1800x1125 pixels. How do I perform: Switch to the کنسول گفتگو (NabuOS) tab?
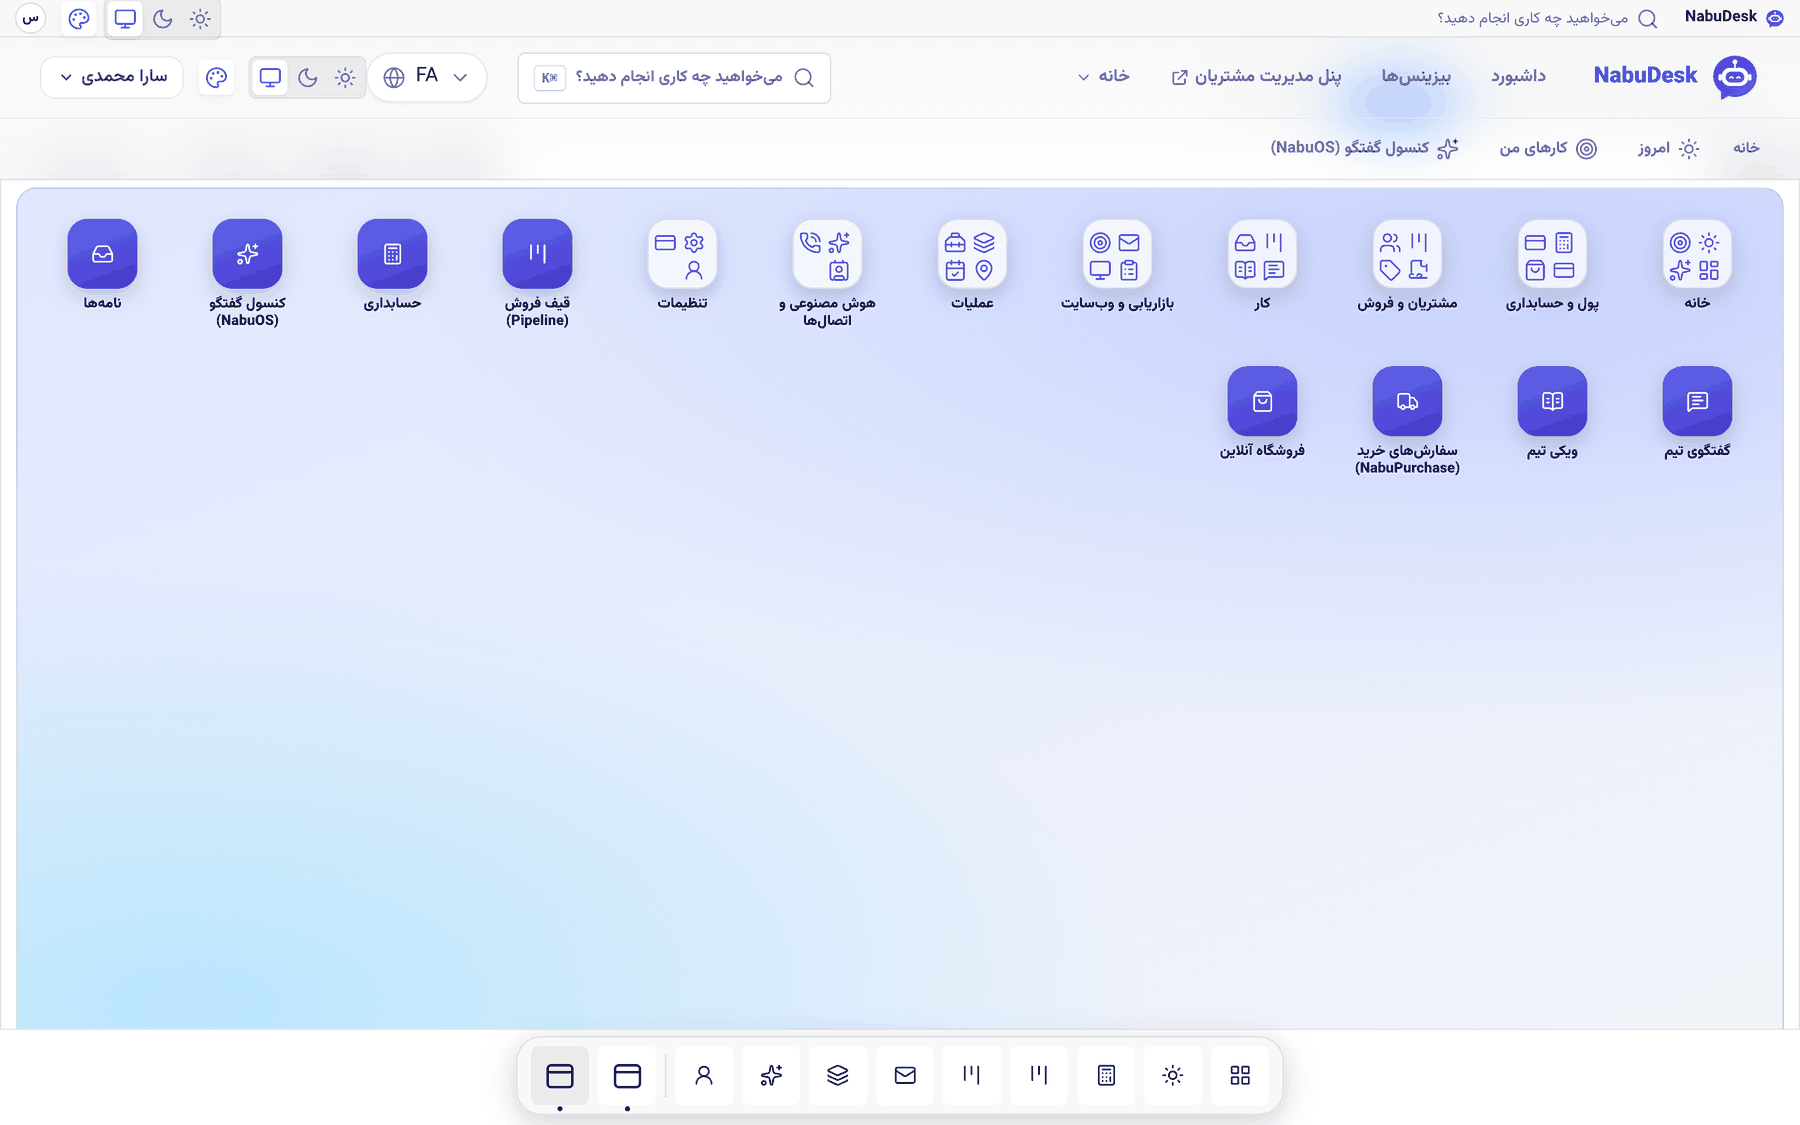coord(1364,148)
